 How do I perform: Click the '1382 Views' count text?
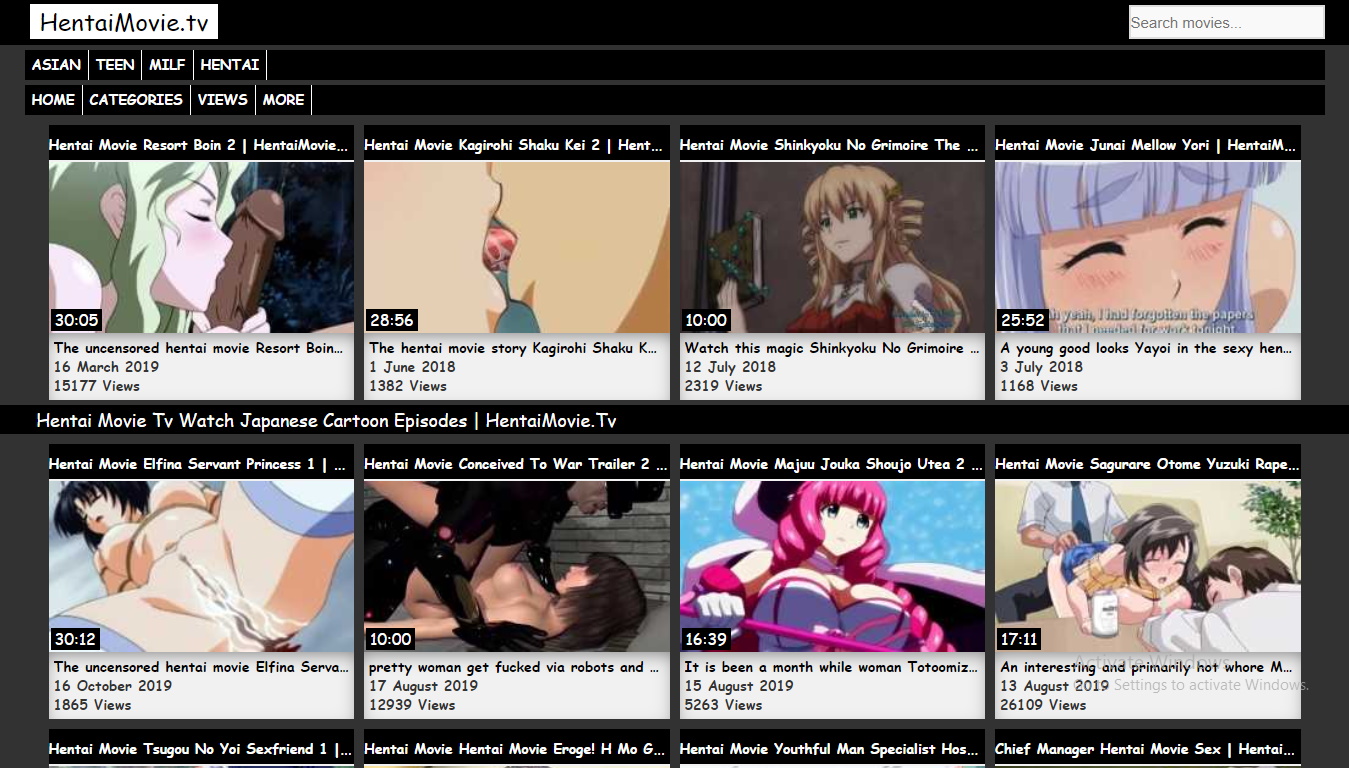[x=408, y=386]
